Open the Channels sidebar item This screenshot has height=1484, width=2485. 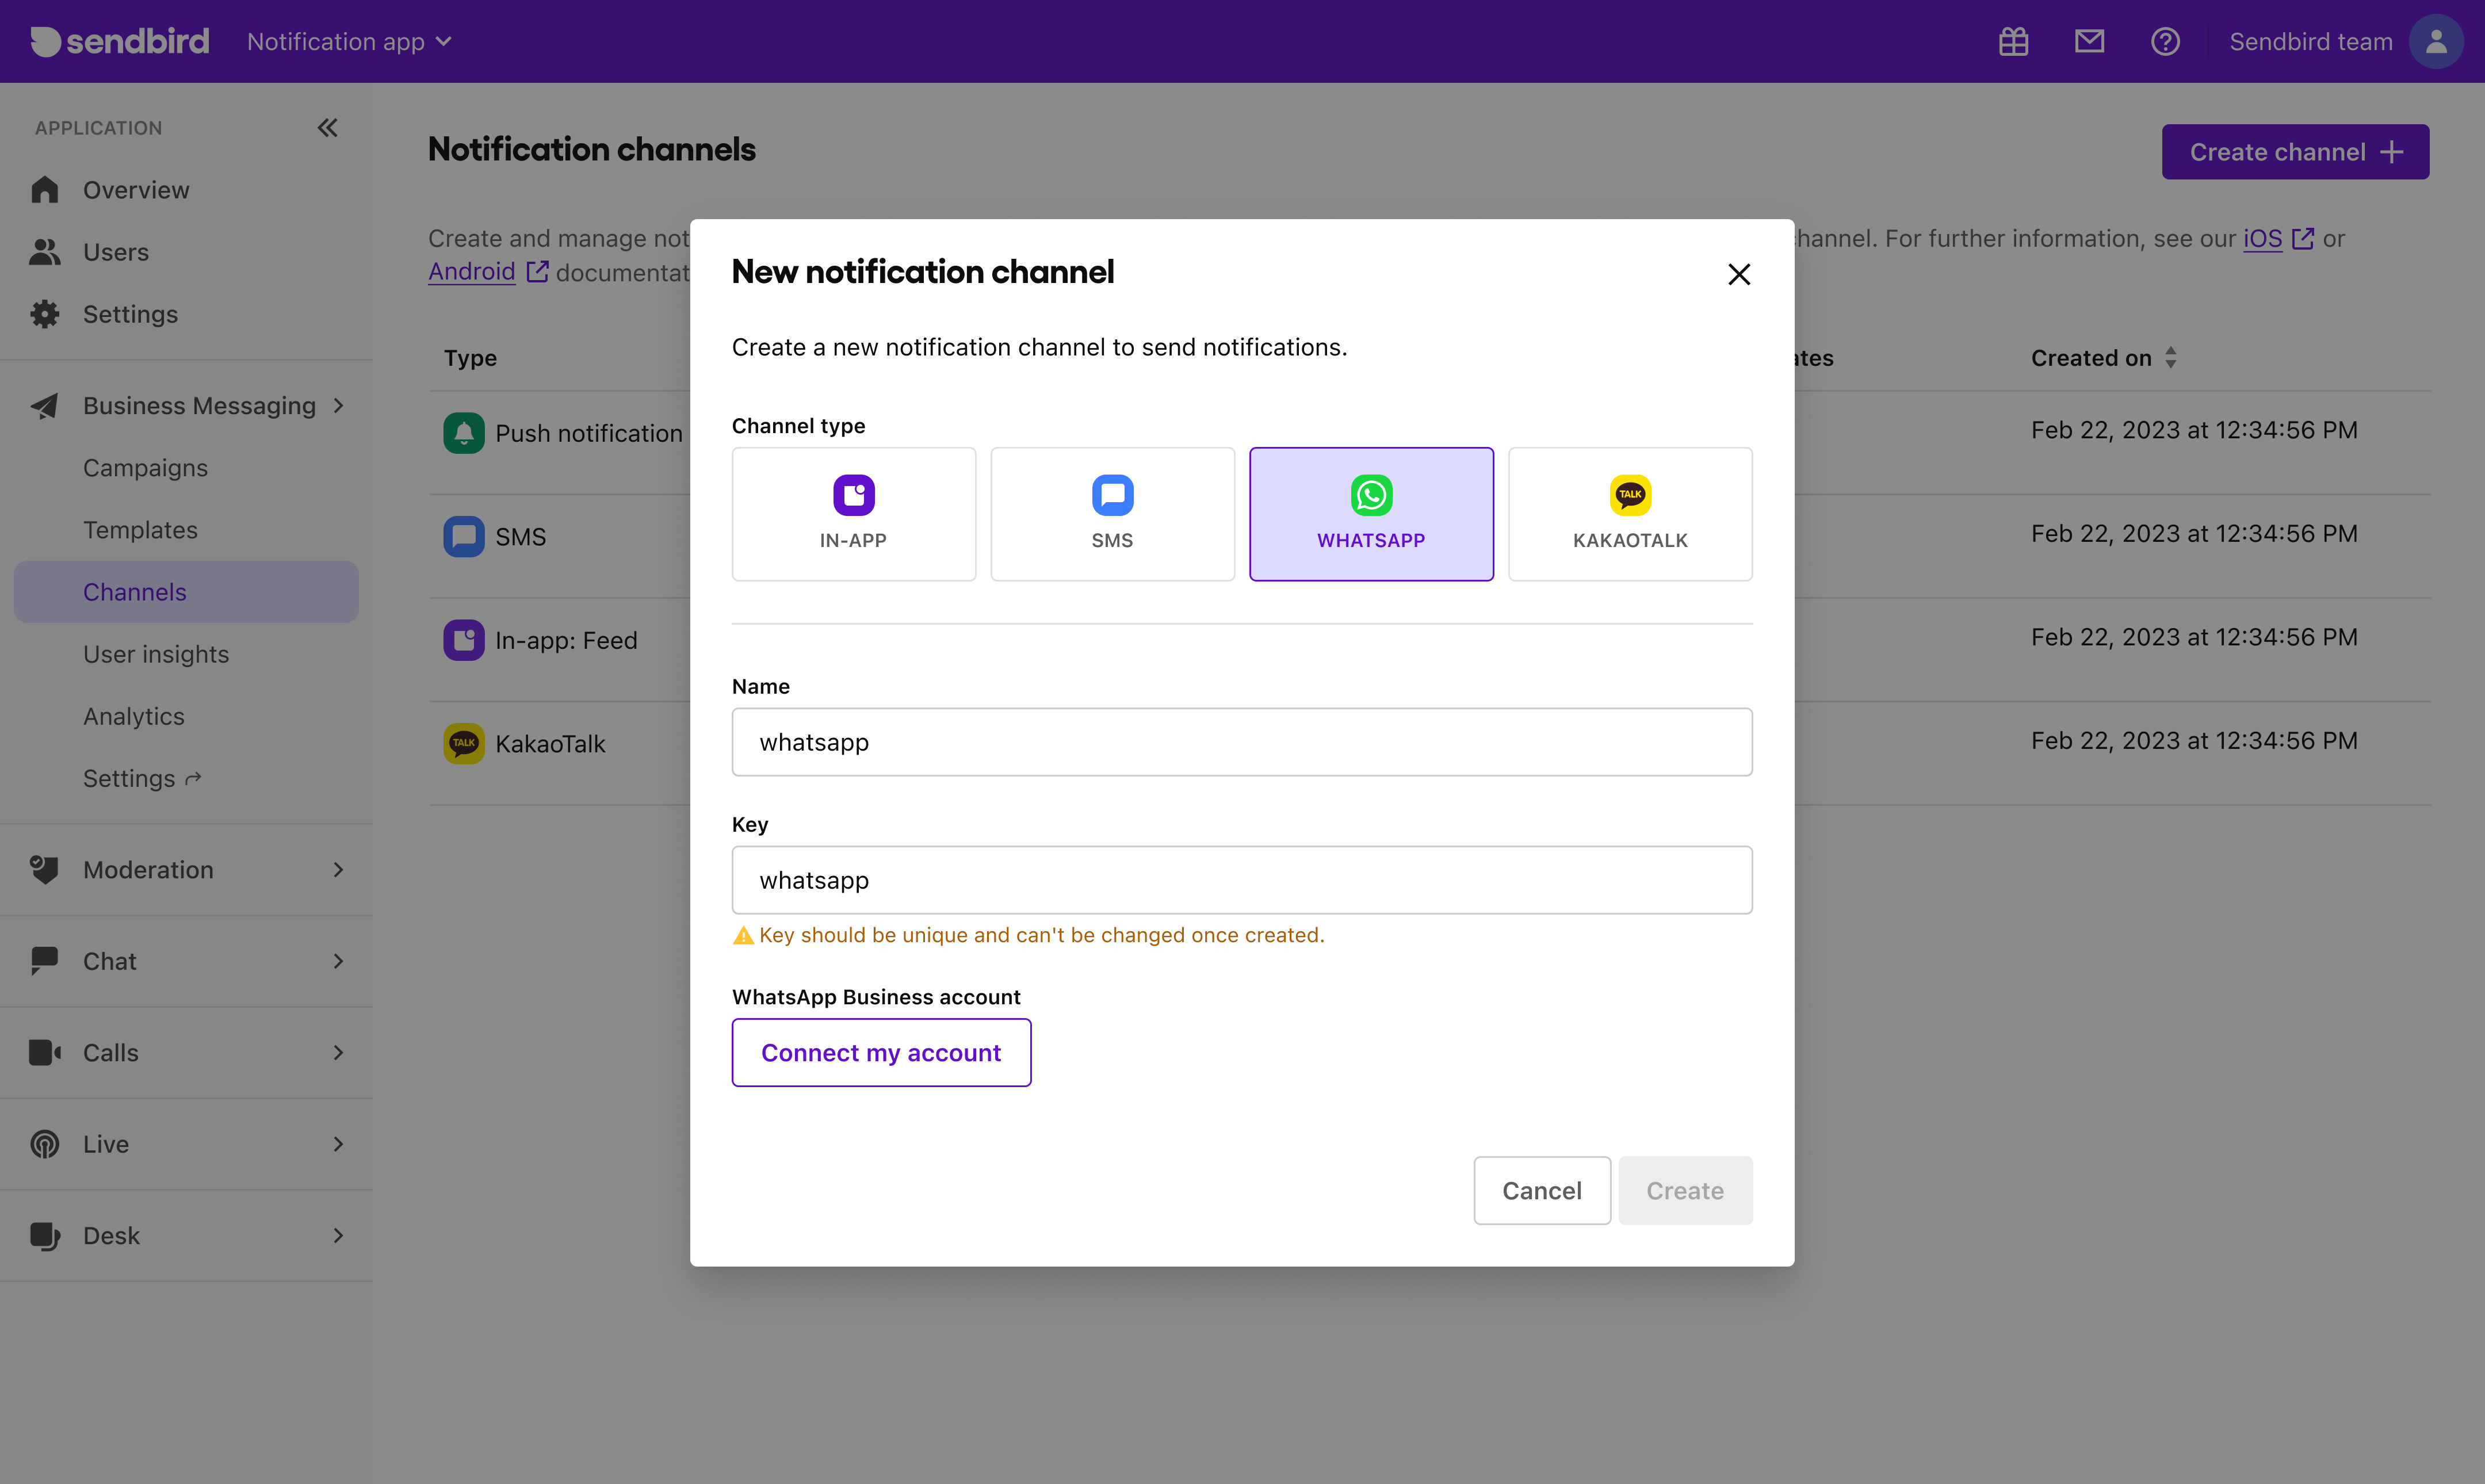187,592
